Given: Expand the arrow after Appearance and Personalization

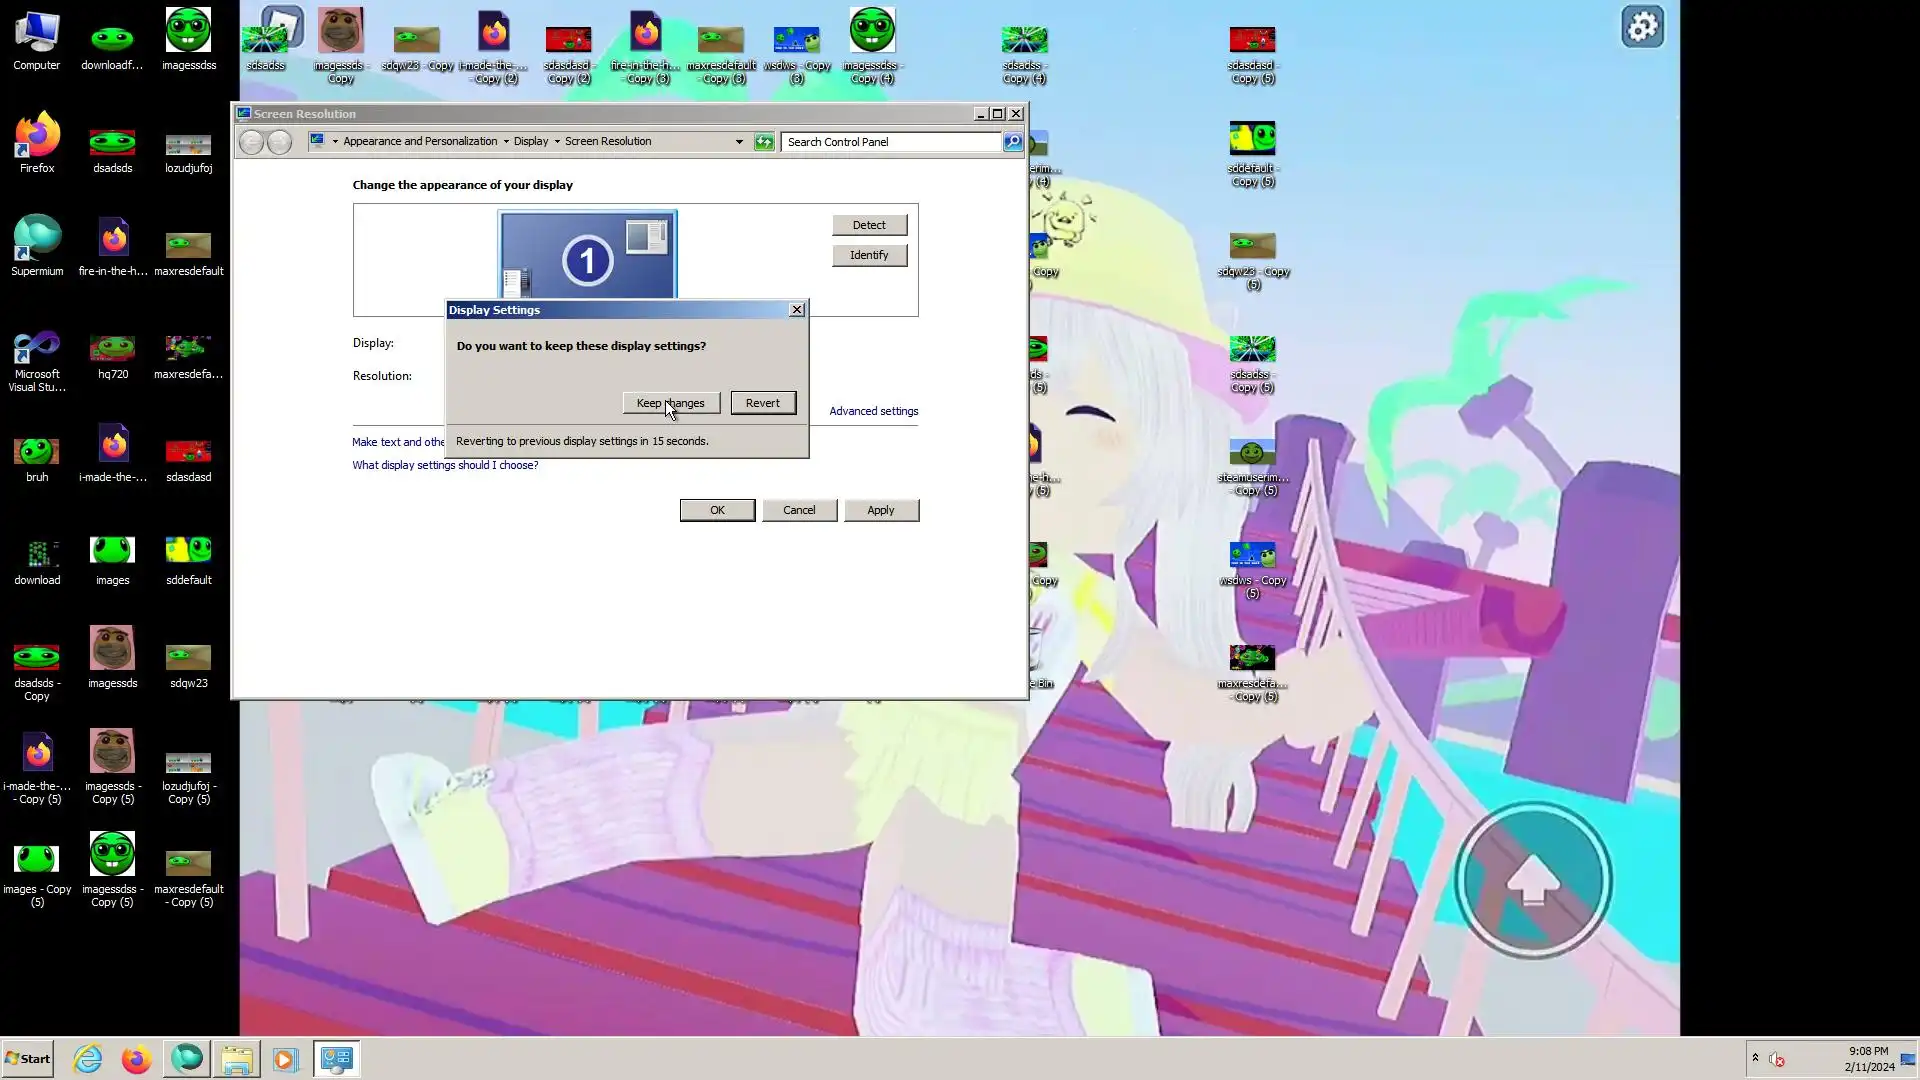Looking at the screenshot, I should pyautogui.click(x=506, y=142).
